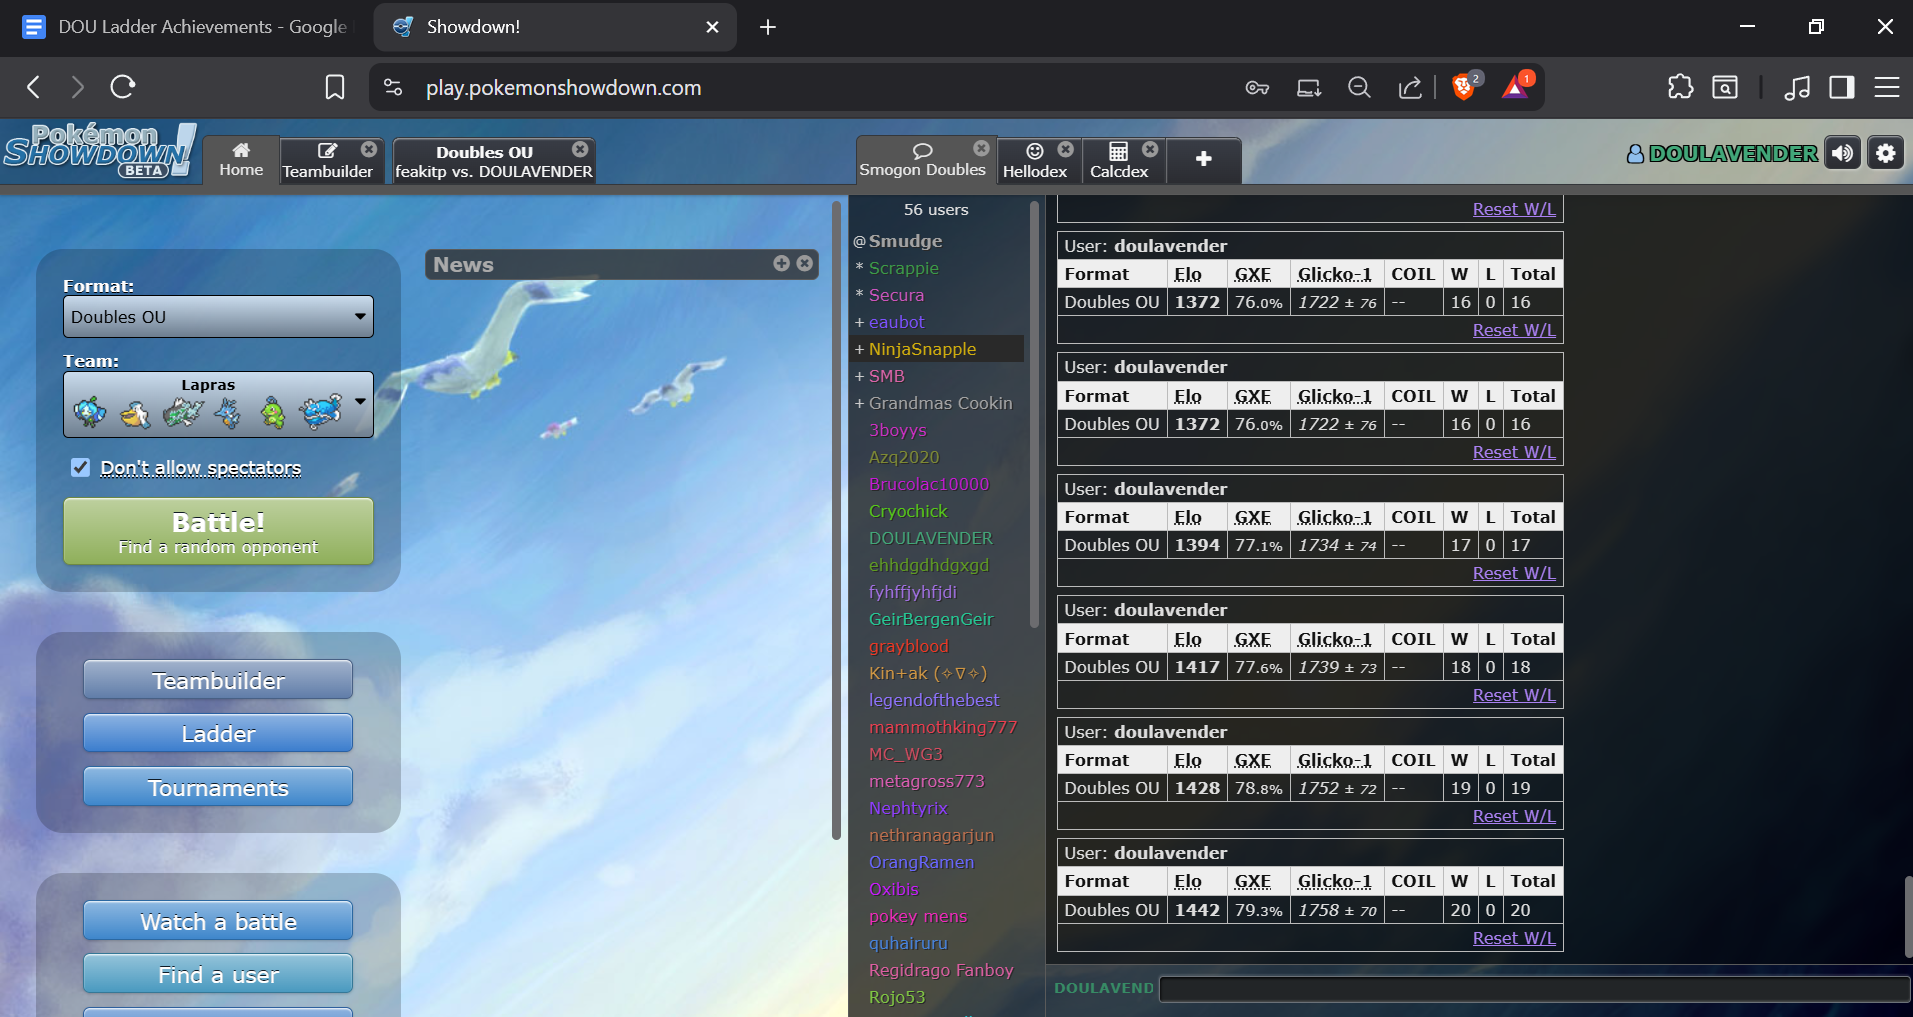Click the browser forward arrow
The height and width of the screenshot is (1017, 1913).
click(x=78, y=87)
